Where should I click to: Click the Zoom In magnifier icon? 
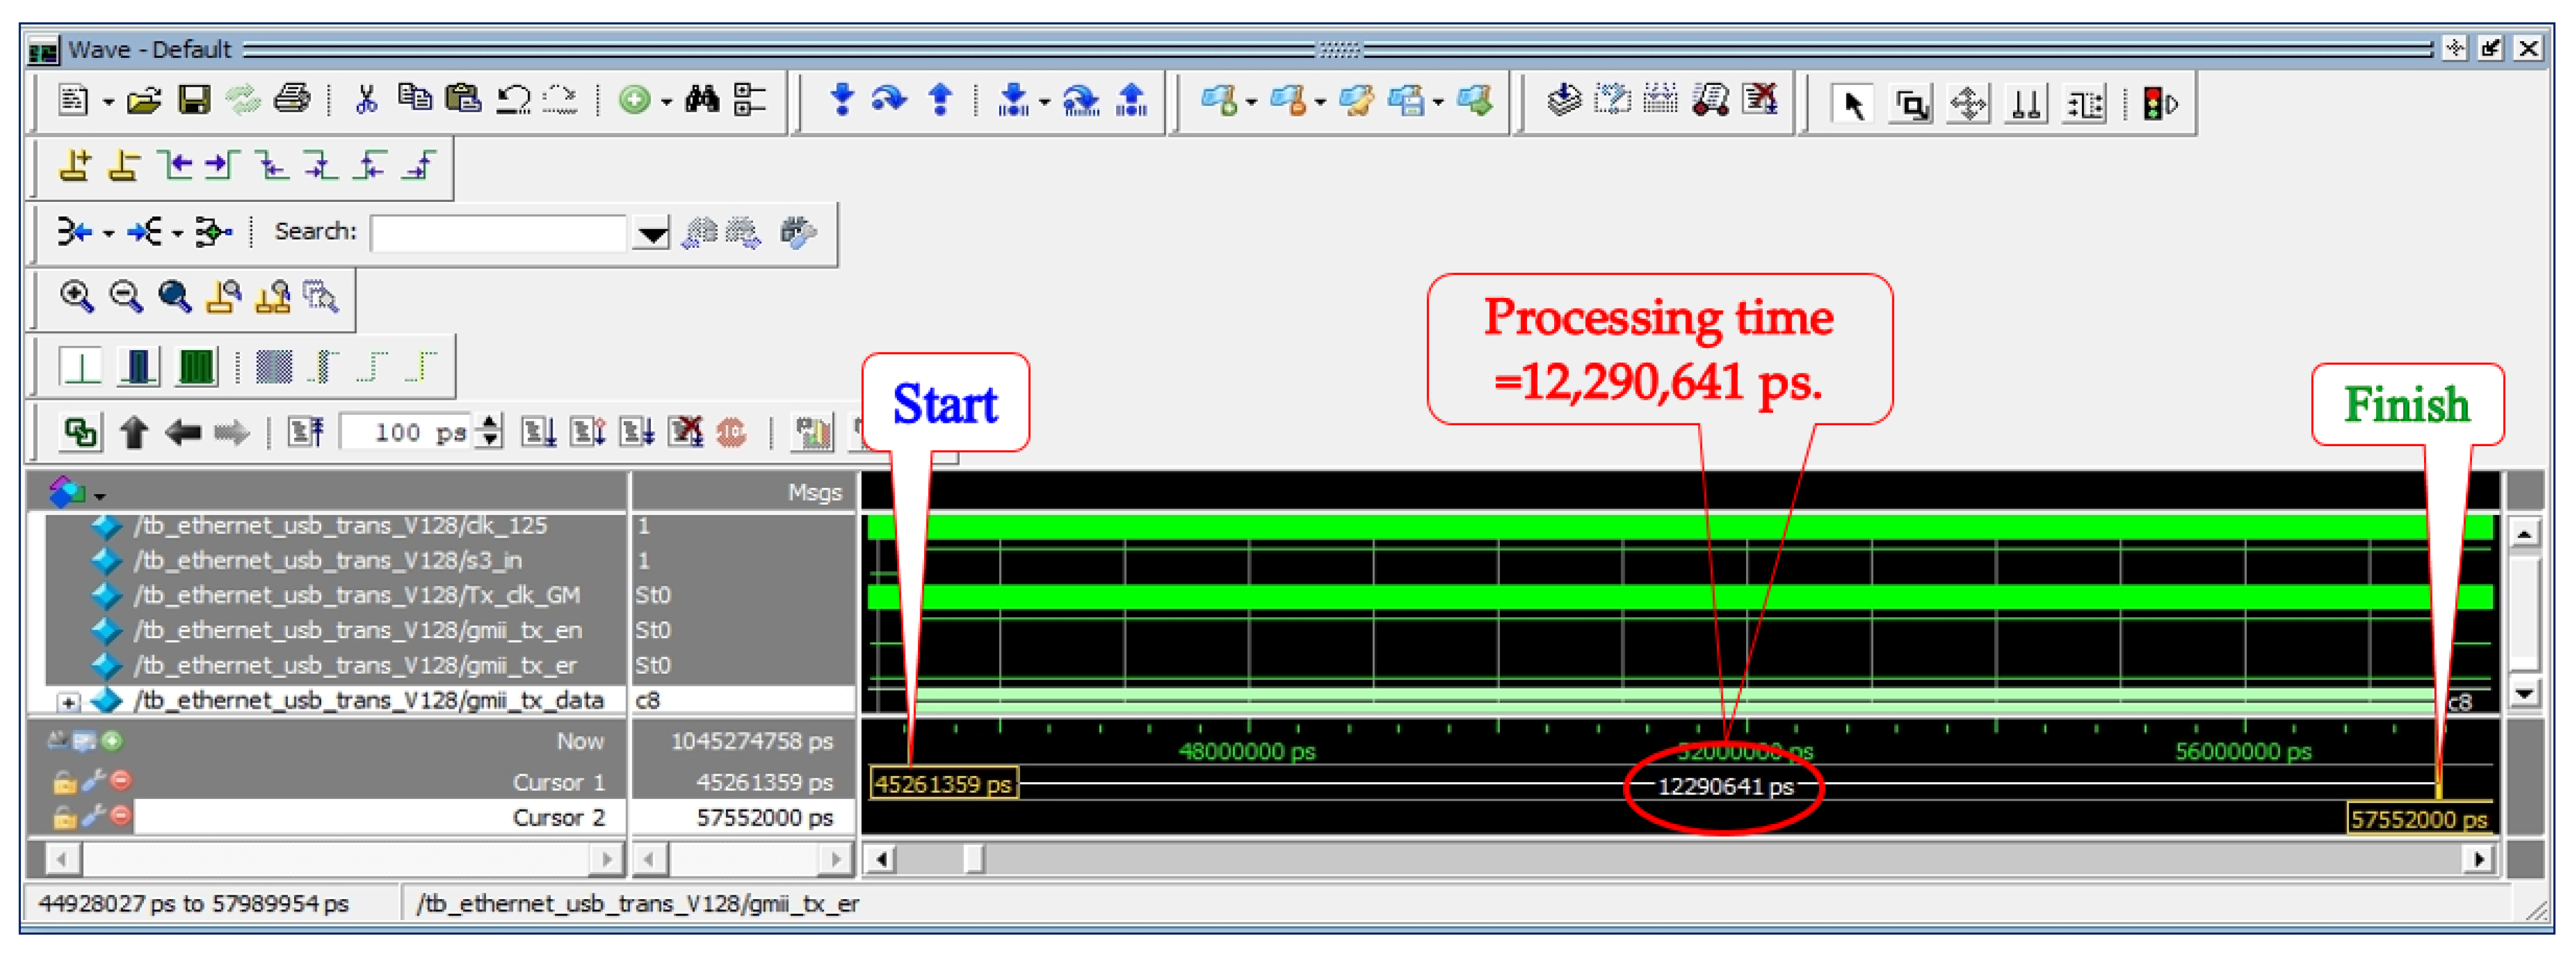coord(76,297)
